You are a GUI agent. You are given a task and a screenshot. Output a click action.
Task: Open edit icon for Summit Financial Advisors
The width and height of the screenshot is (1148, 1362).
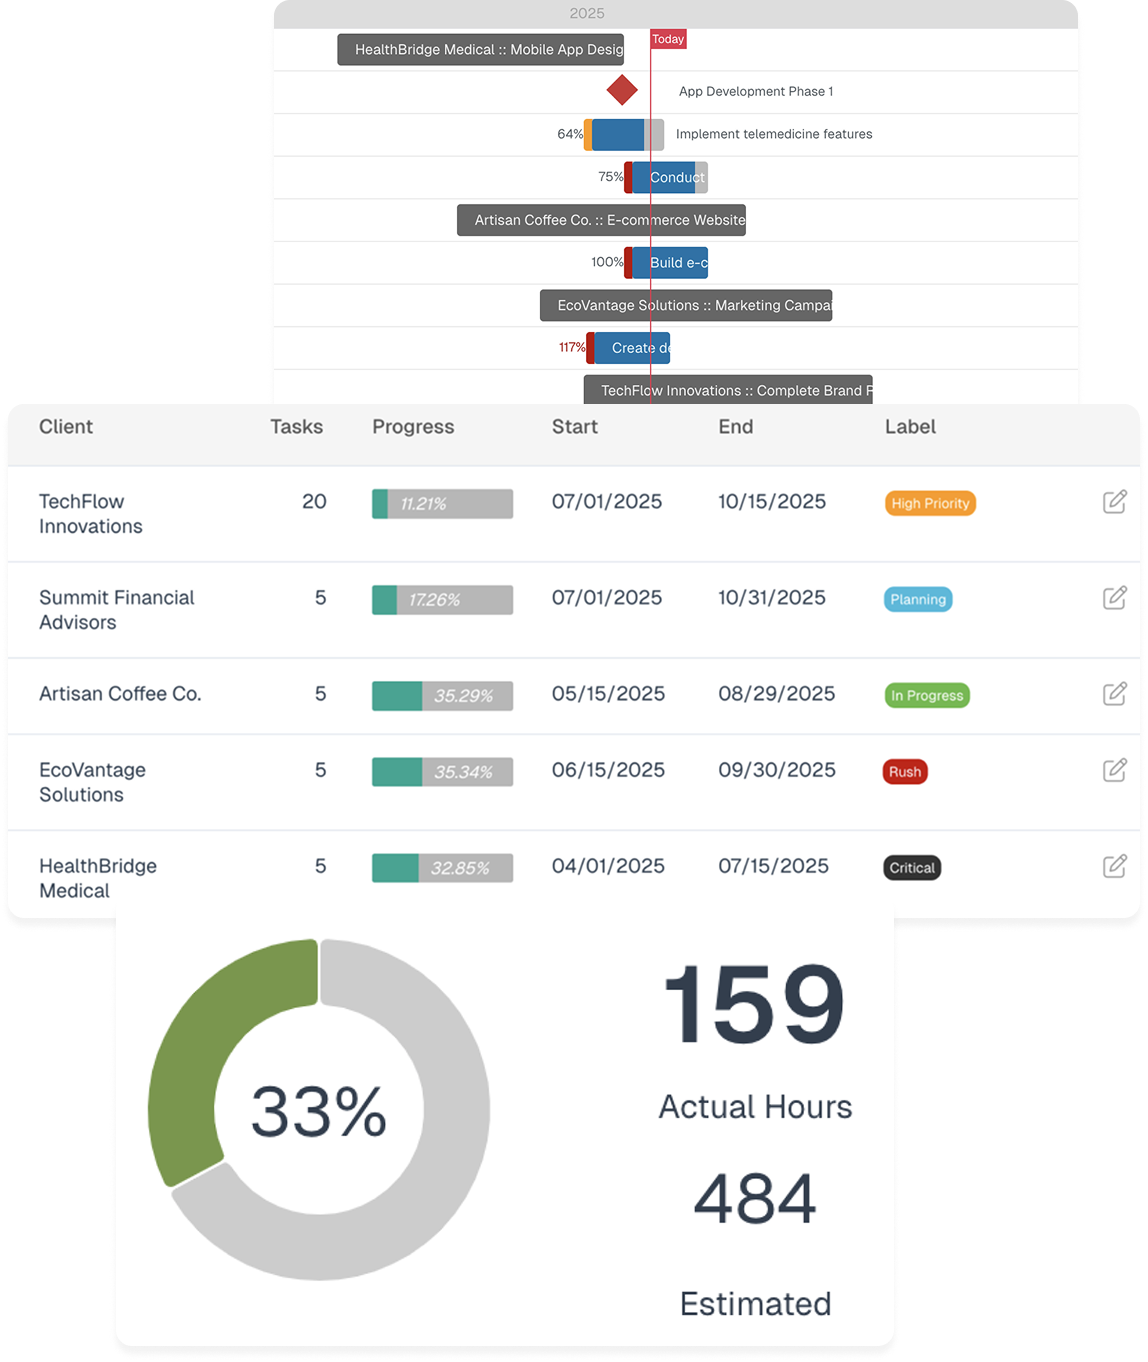coord(1114,598)
